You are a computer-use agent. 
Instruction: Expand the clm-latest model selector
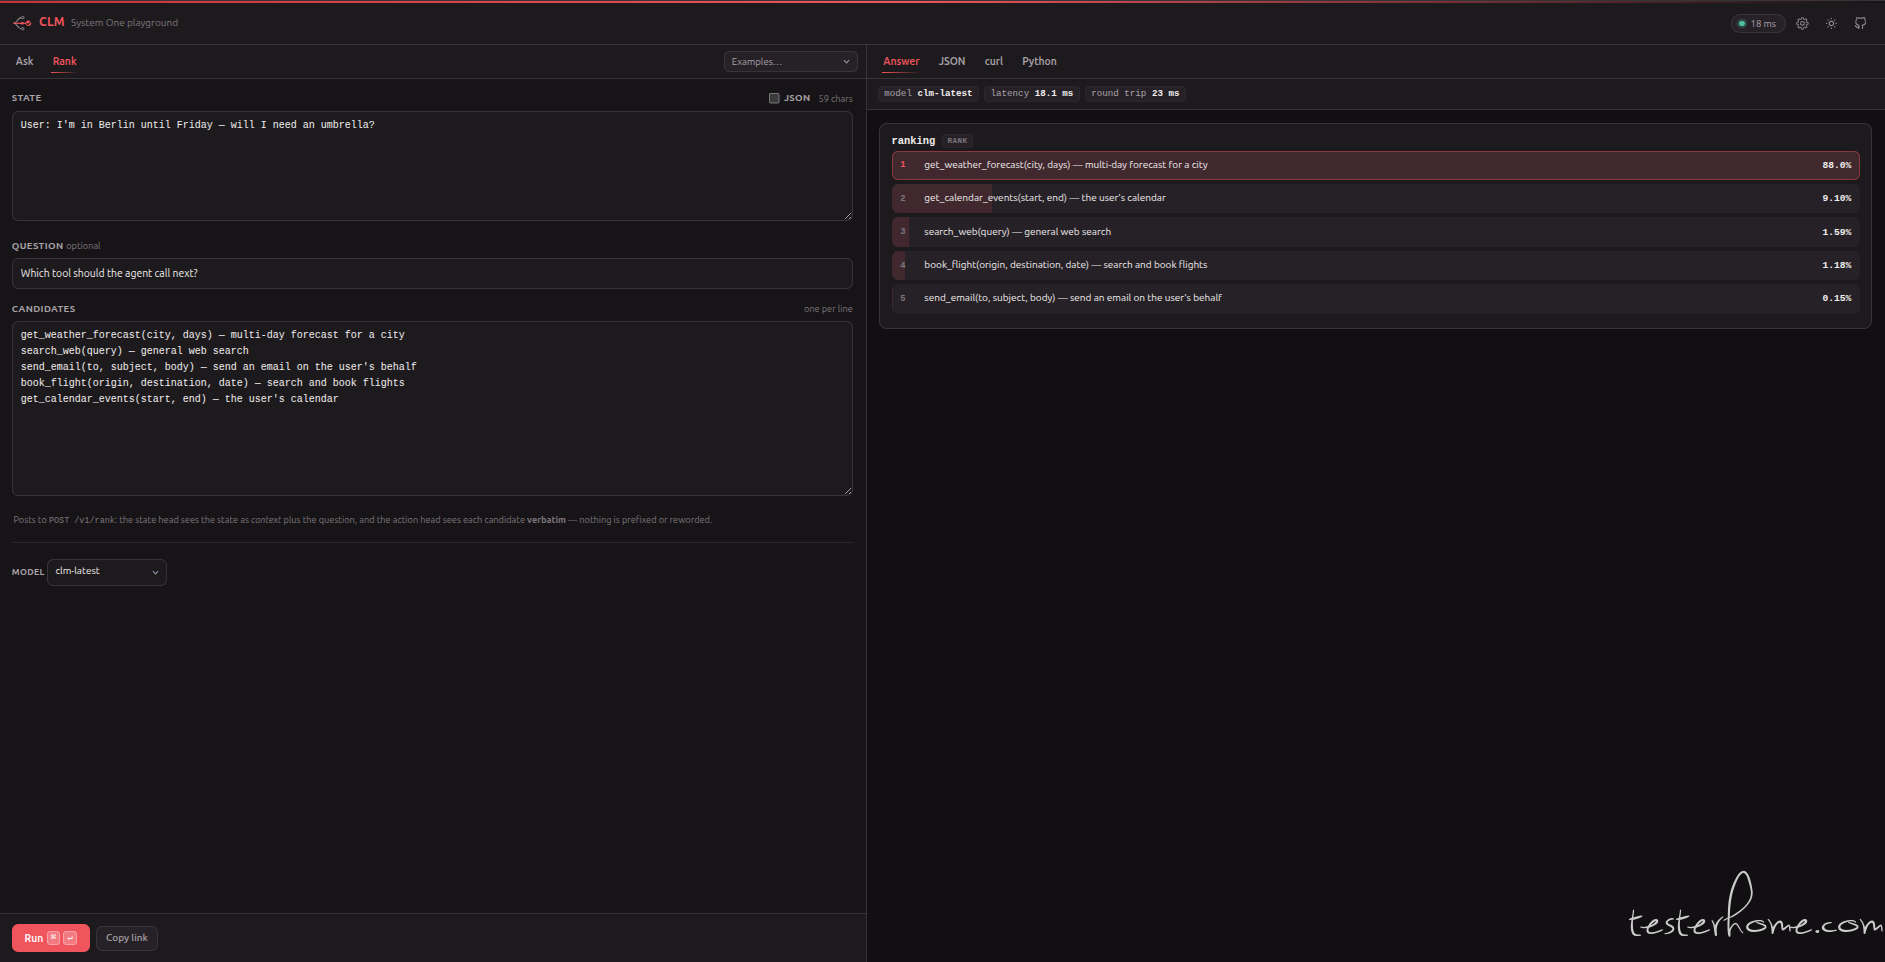tap(107, 572)
